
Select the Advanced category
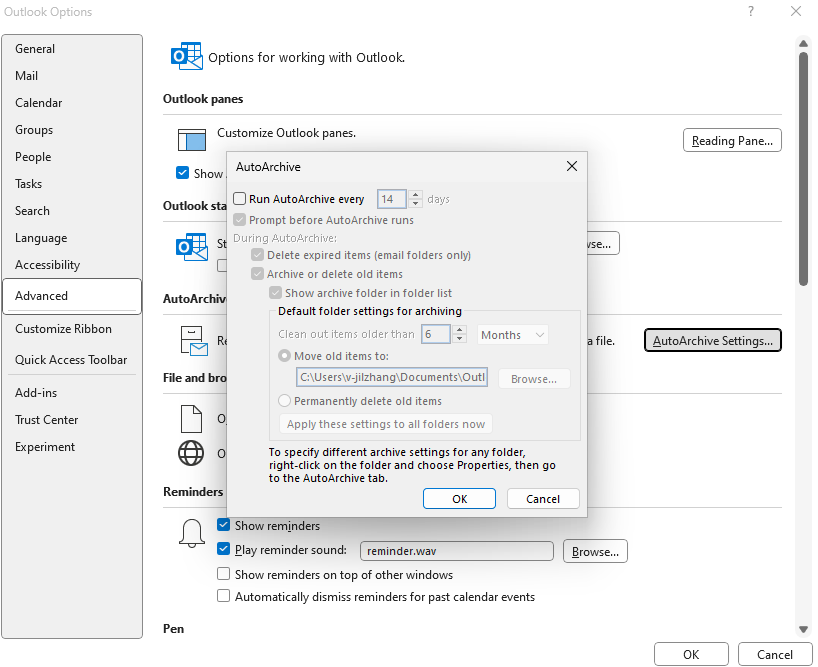pos(71,296)
